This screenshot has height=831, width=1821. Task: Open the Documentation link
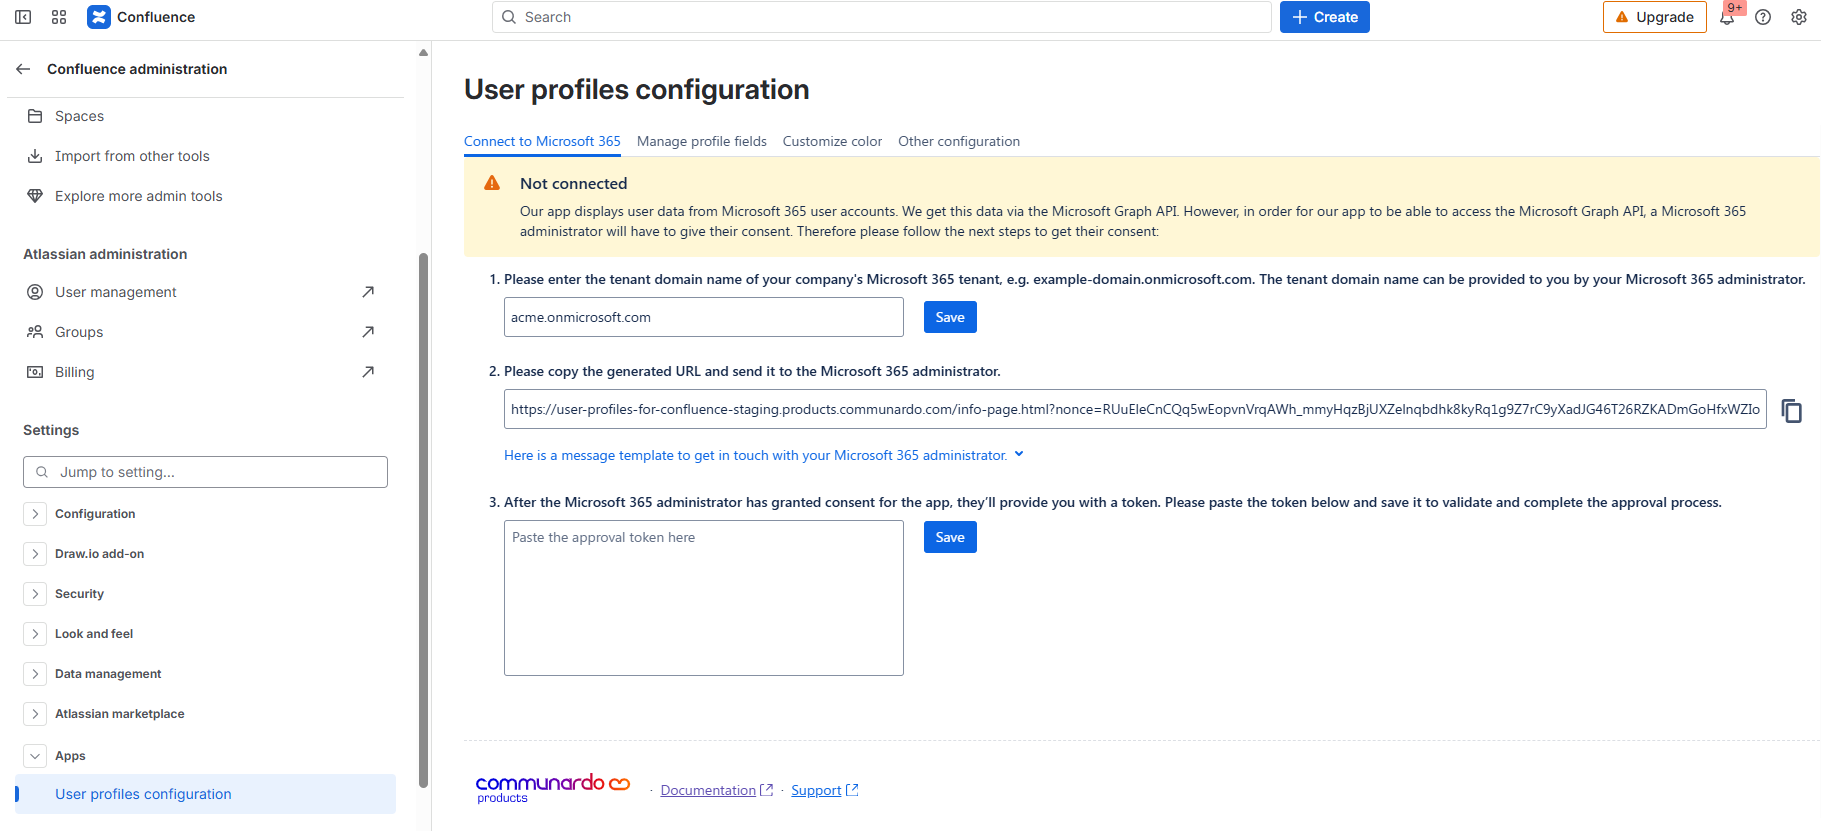click(708, 790)
